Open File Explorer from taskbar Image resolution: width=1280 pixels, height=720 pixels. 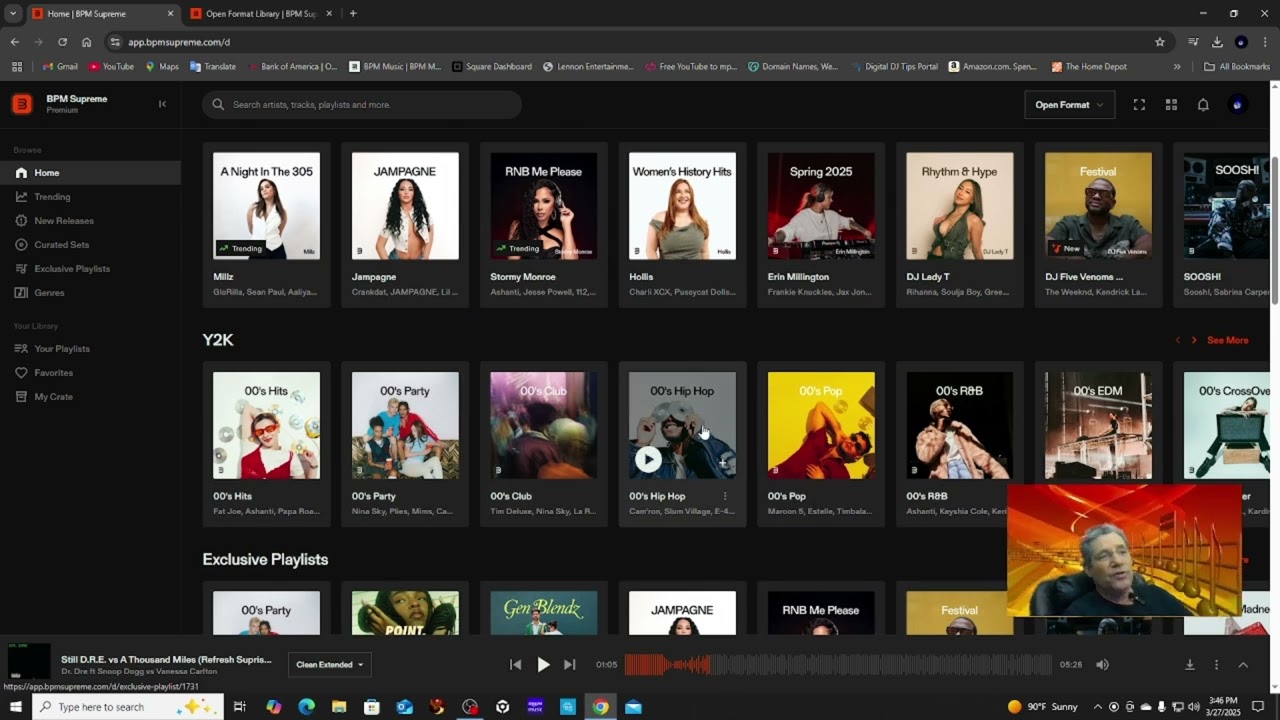pos(339,707)
